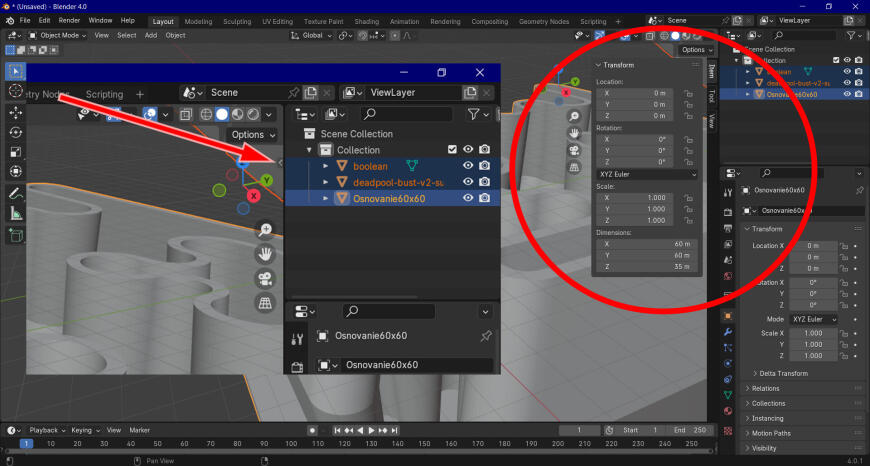Image resolution: width=870 pixels, height=466 pixels.
Task: Open the Material properties tab
Action: tap(729, 411)
